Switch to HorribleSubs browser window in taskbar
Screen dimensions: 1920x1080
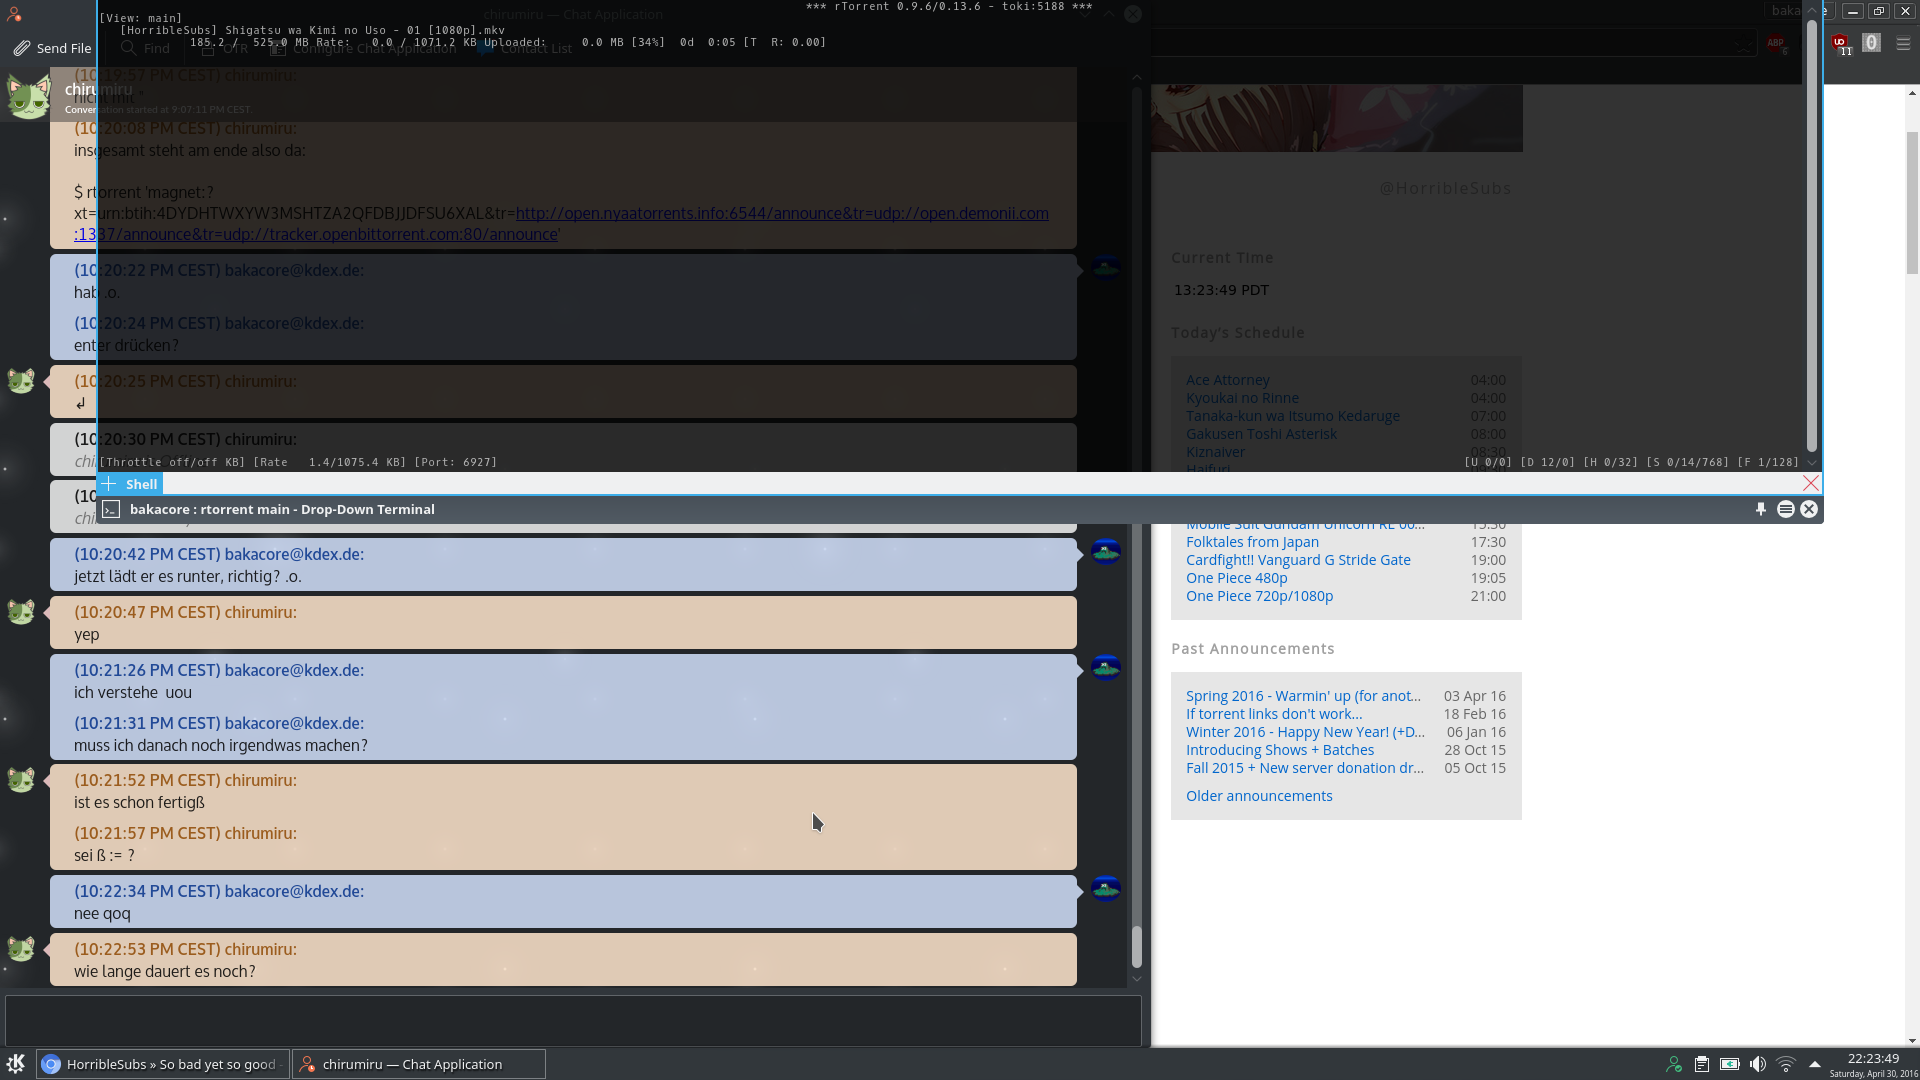tap(163, 1064)
